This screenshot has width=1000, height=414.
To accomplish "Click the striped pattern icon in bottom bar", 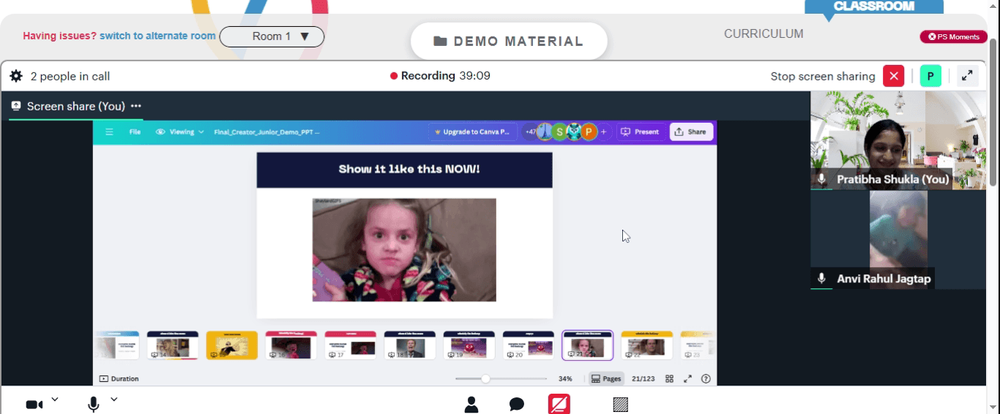I will click(620, 404).
